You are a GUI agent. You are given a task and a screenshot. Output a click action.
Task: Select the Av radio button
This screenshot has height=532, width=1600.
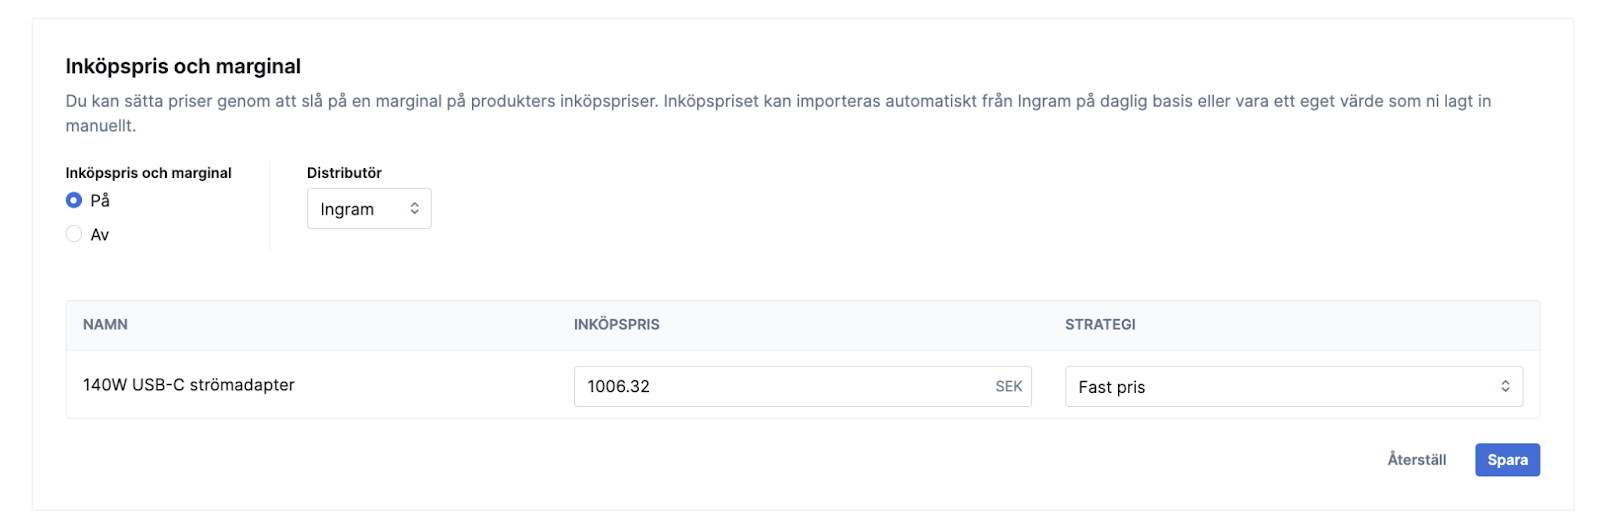click(74, 234)
